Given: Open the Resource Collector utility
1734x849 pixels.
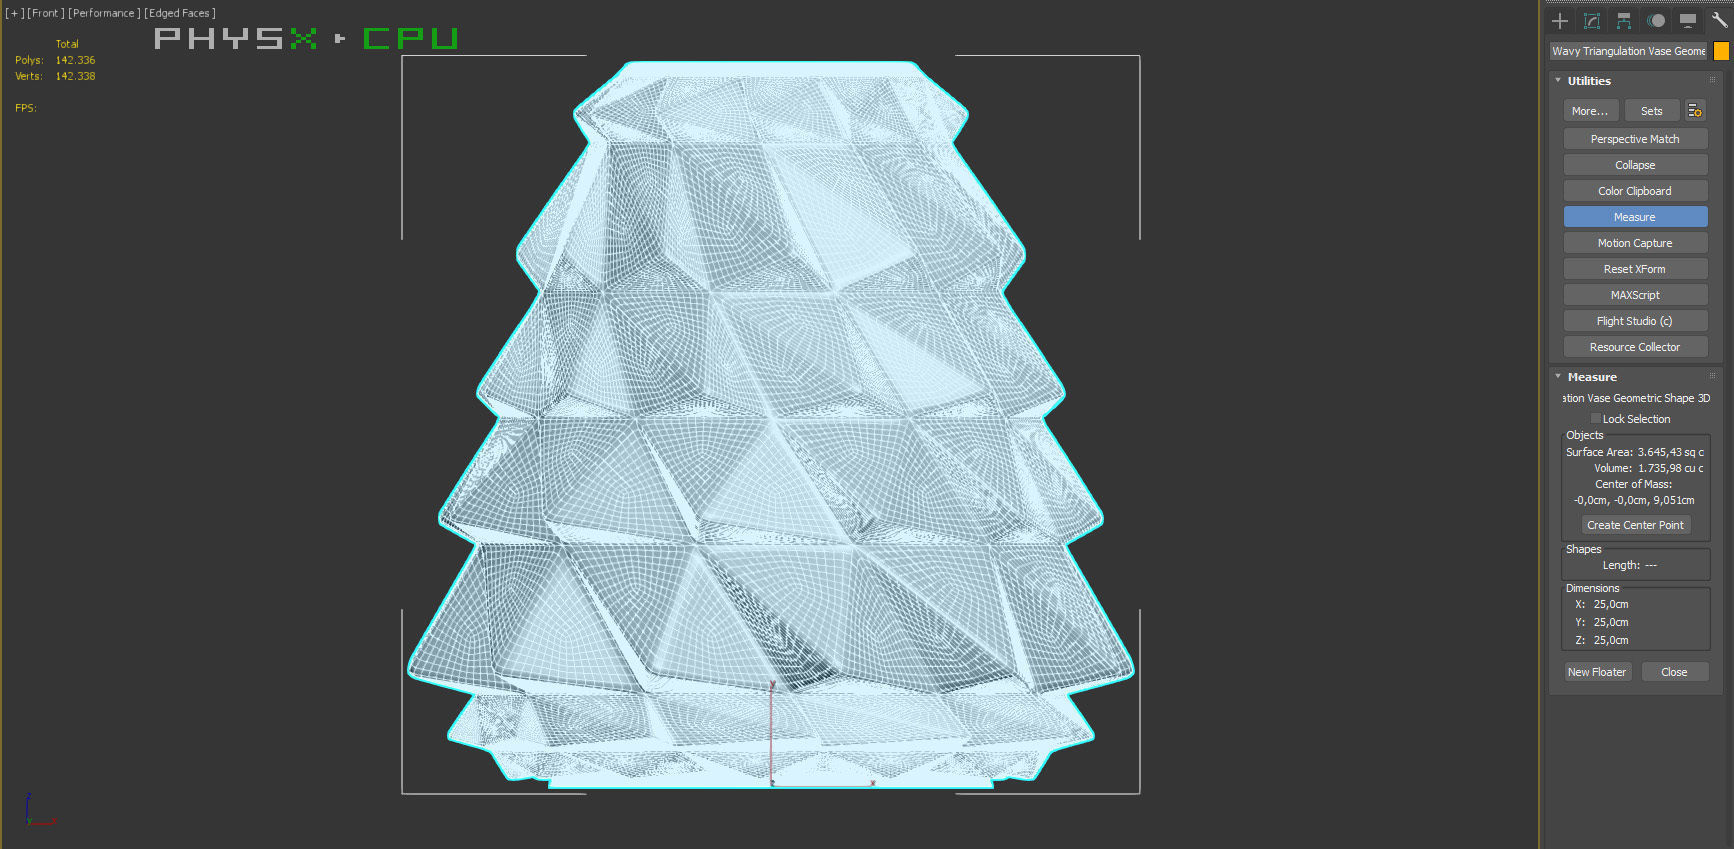Looking at the screenshot, I should pos(1635,347).
